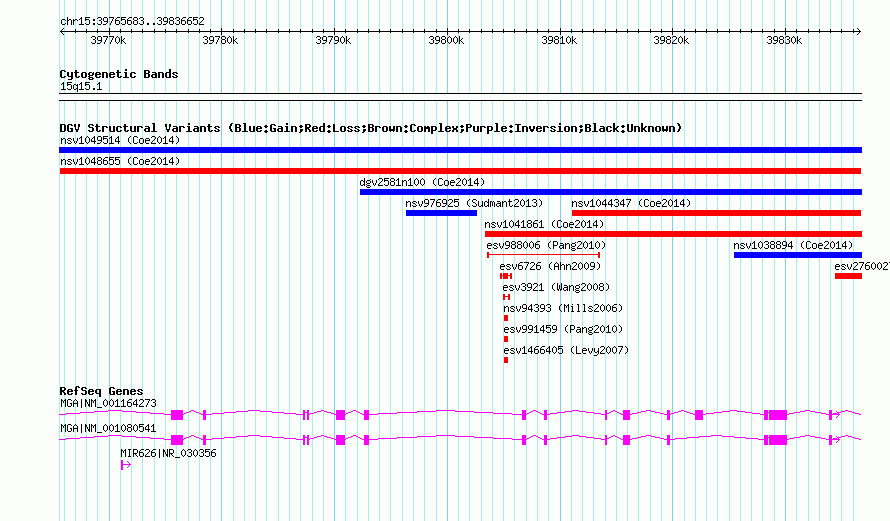Click the tiny red box under nsv94393

506,318
